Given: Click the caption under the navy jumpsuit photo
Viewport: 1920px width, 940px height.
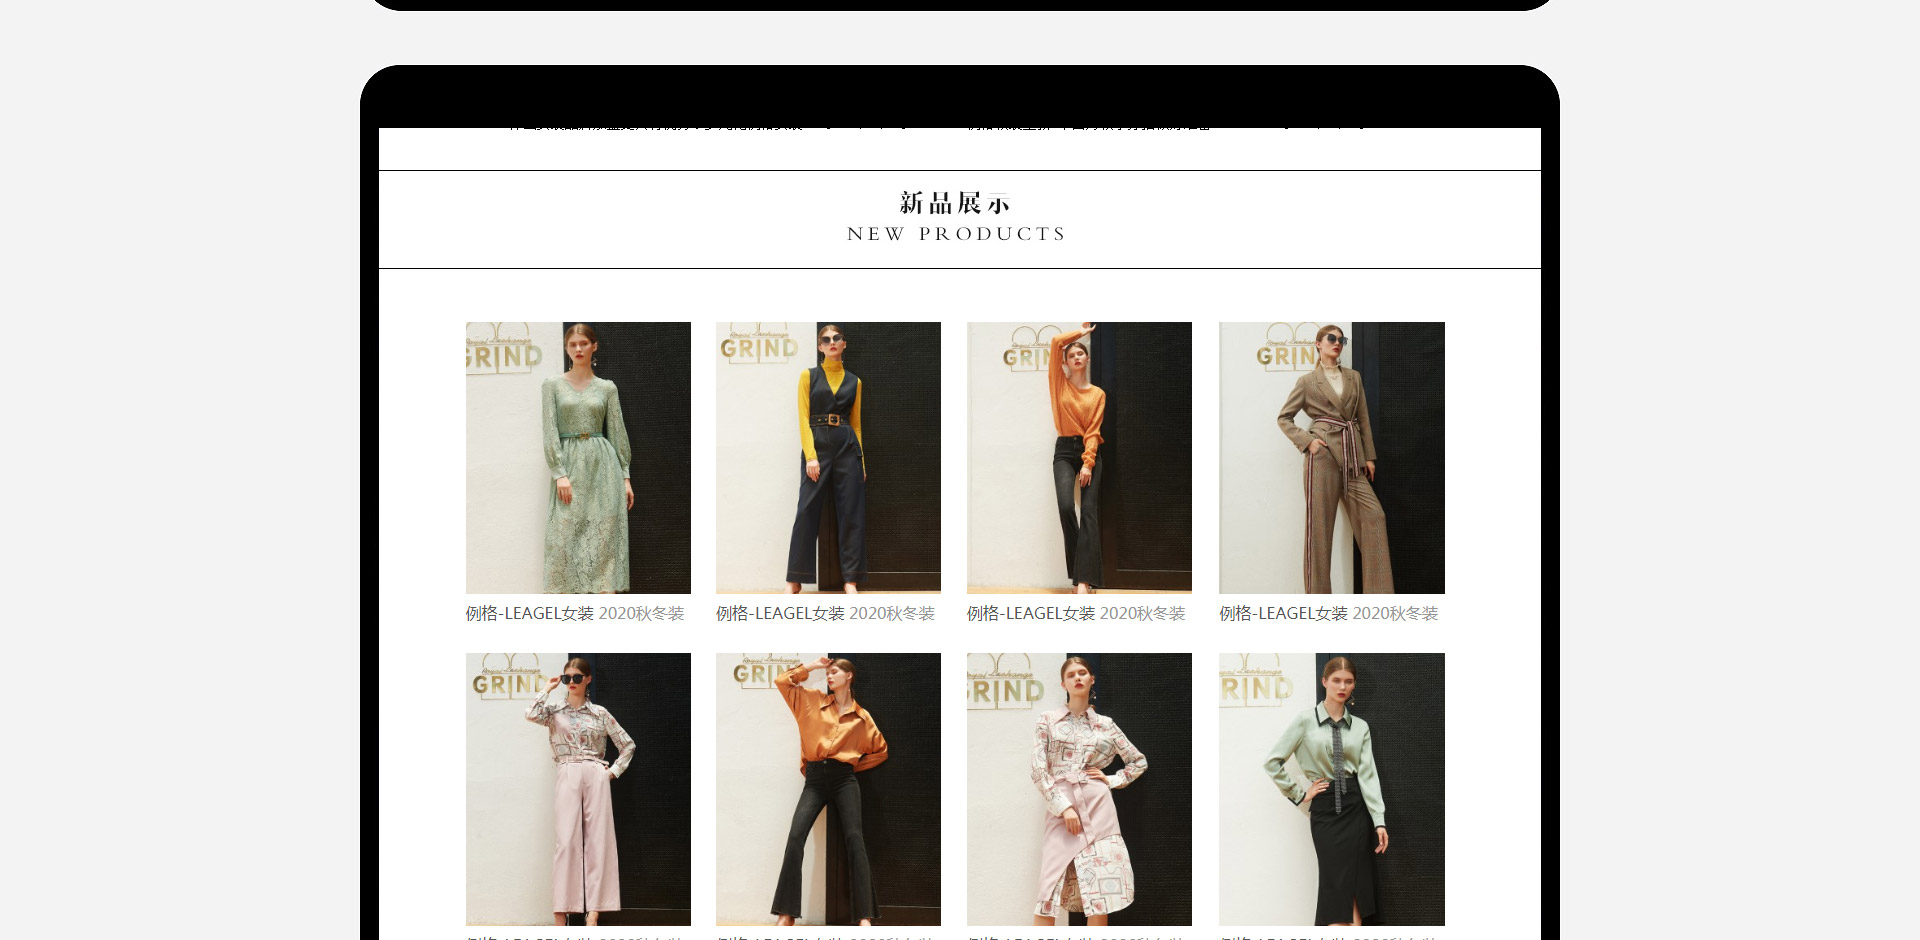Looking at the screenshot, I should click(x=825, y=613).
